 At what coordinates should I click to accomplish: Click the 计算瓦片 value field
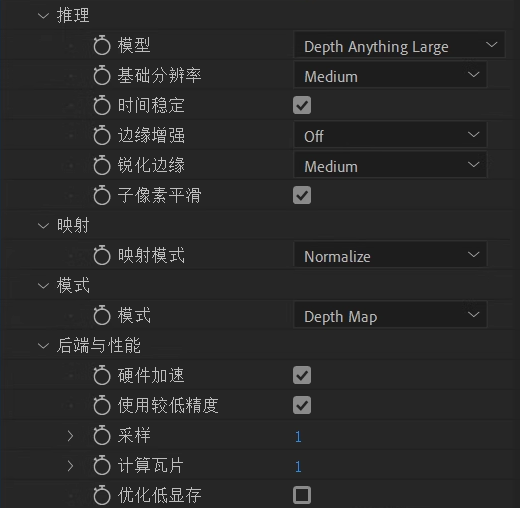point(298,467)
